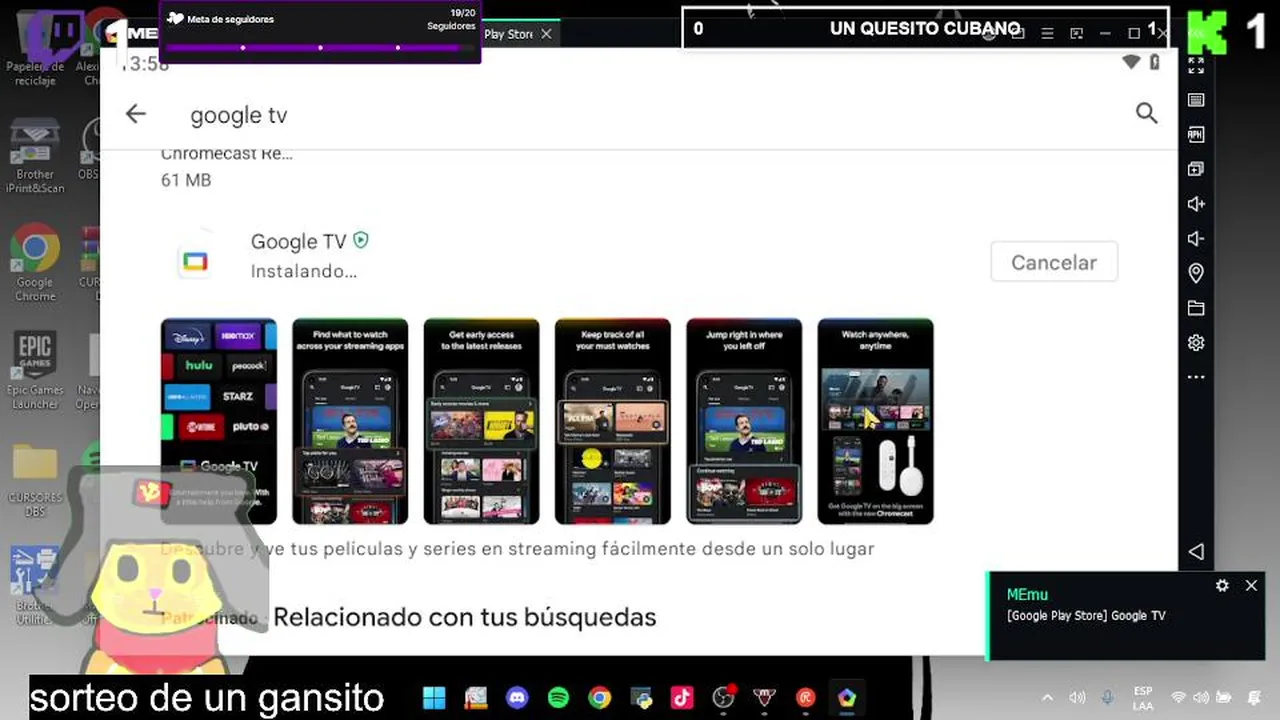Screen dimensions: 1280x720
Task: Open MEmu settings gear in sidebar
Action: 1196,343
